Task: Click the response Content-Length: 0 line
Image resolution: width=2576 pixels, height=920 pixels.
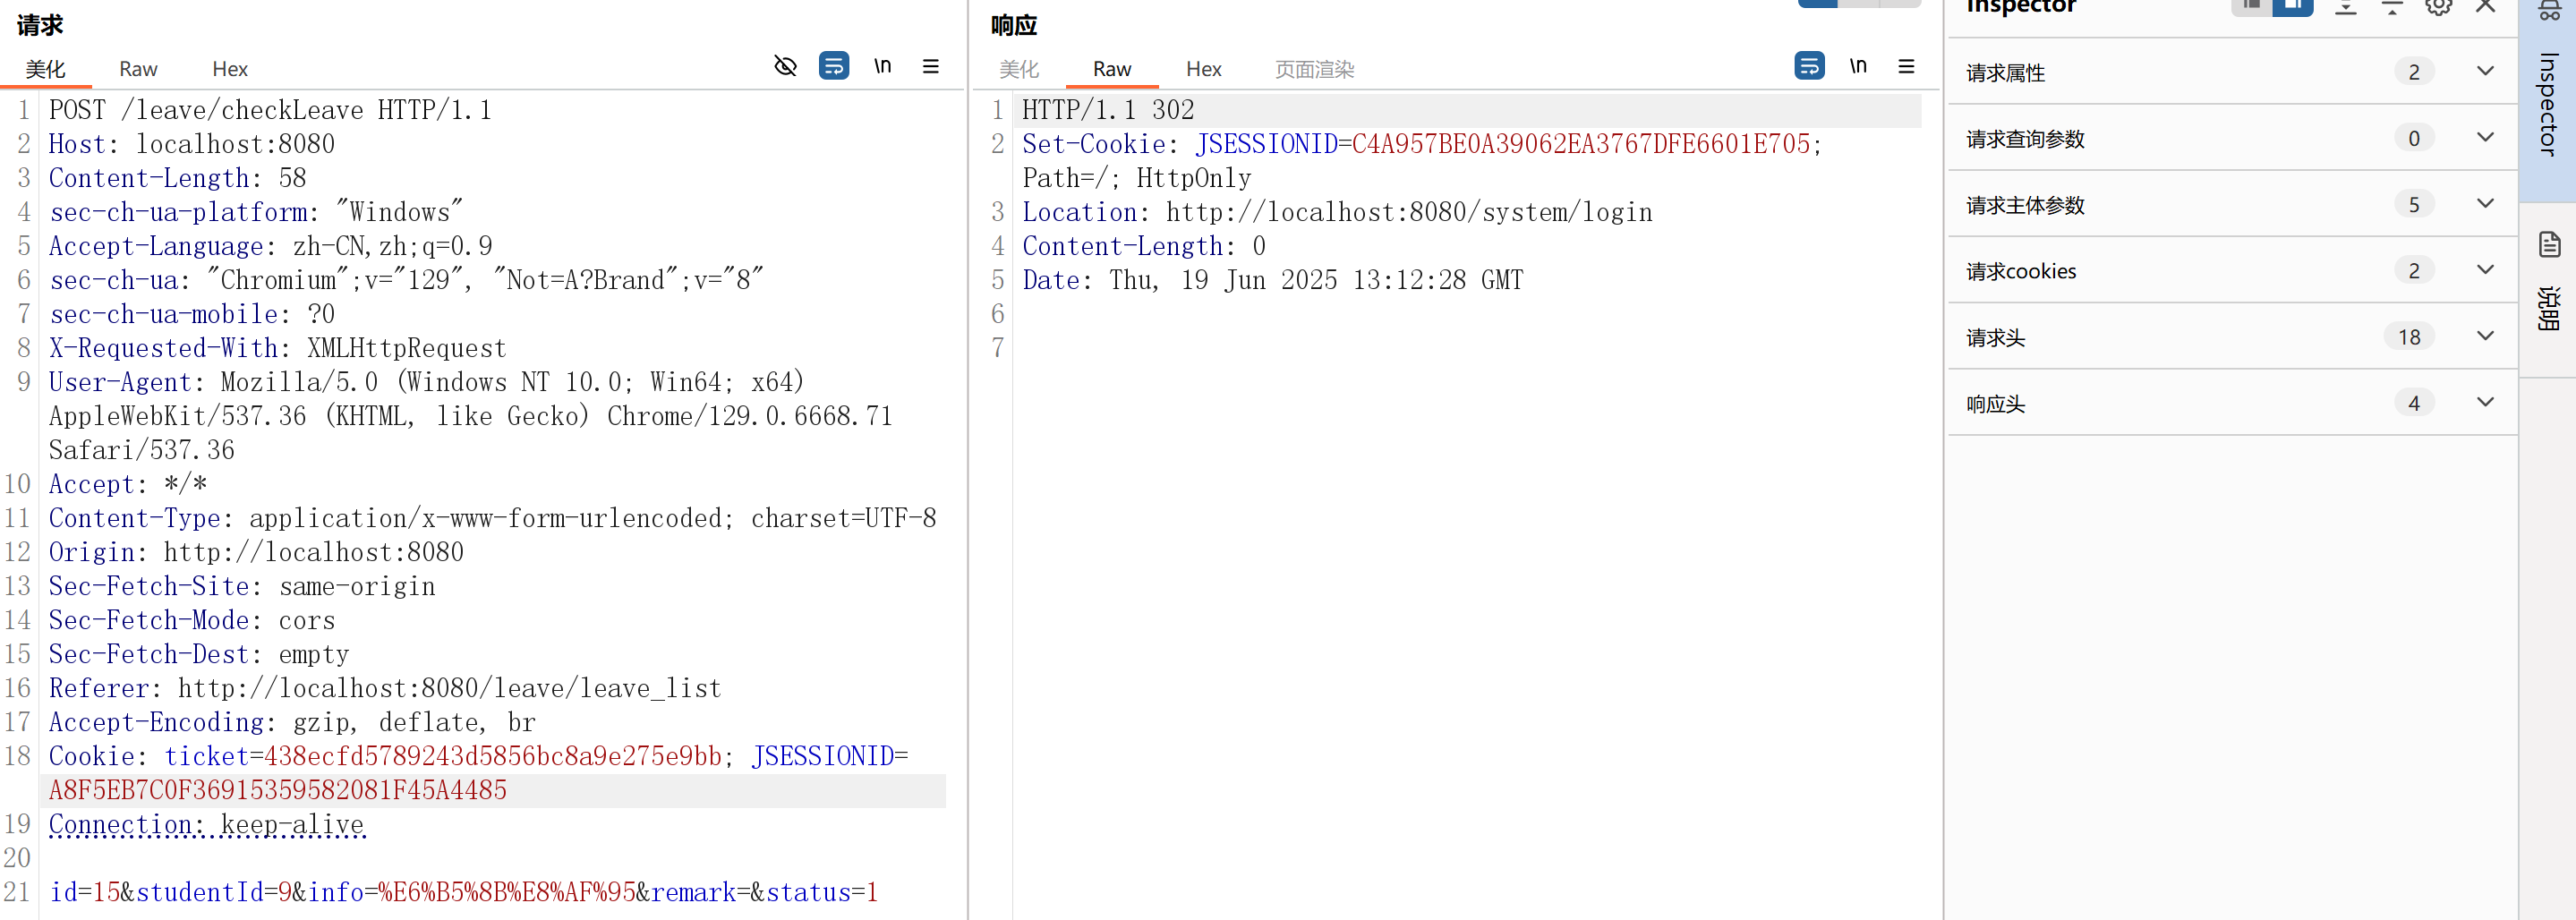Action: [x=1144, y=246]
